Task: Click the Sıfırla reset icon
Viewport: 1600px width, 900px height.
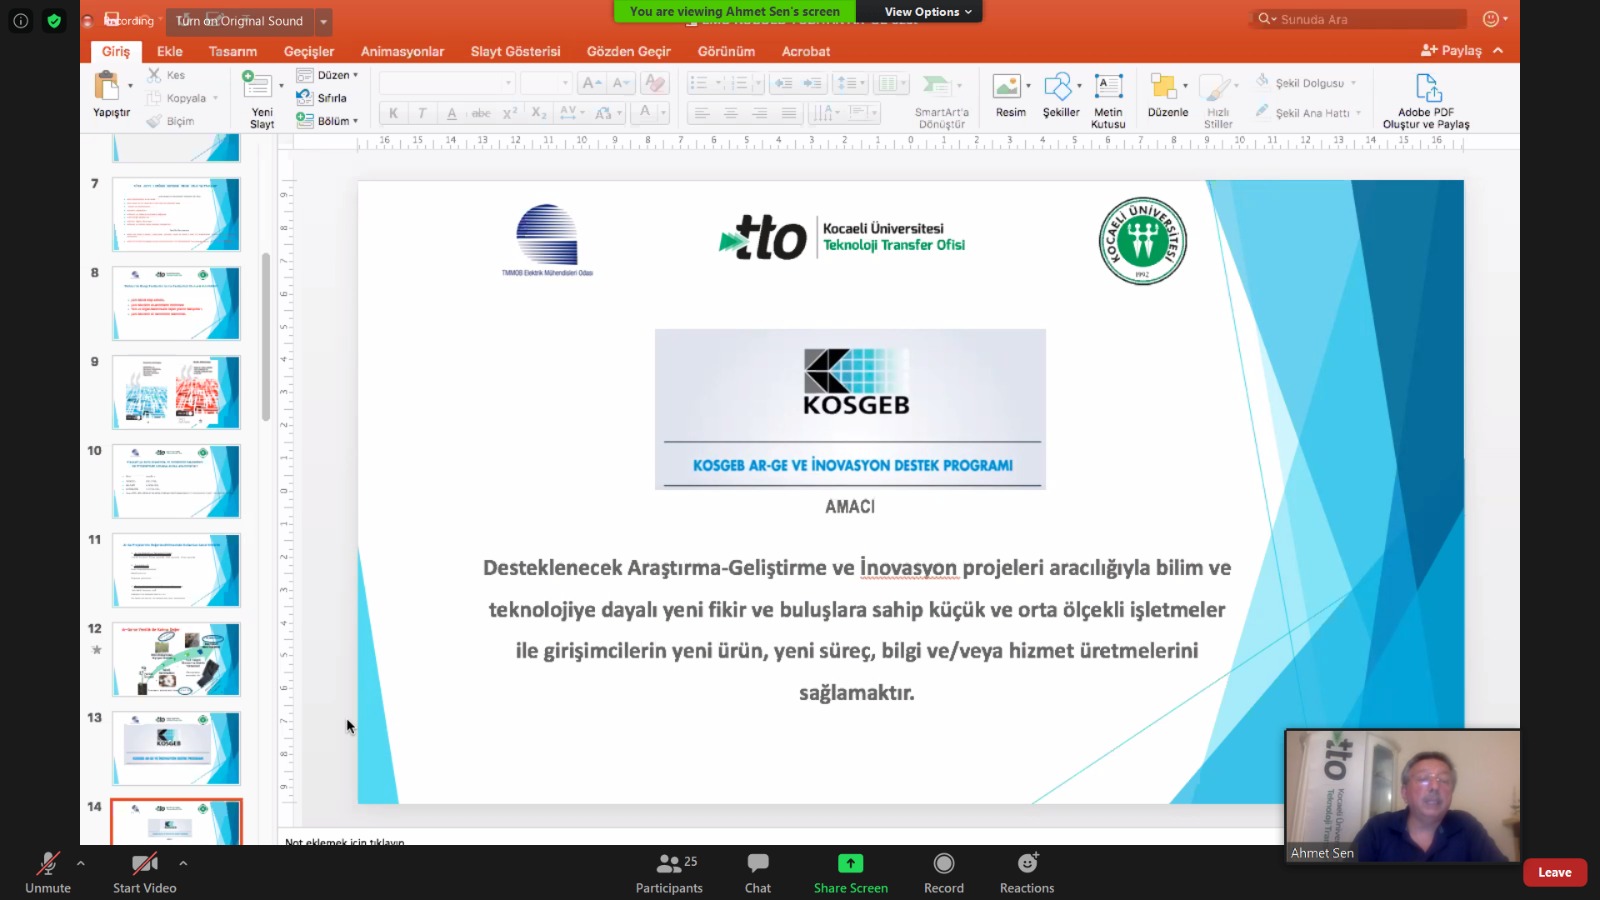Action: click(305, 98)
